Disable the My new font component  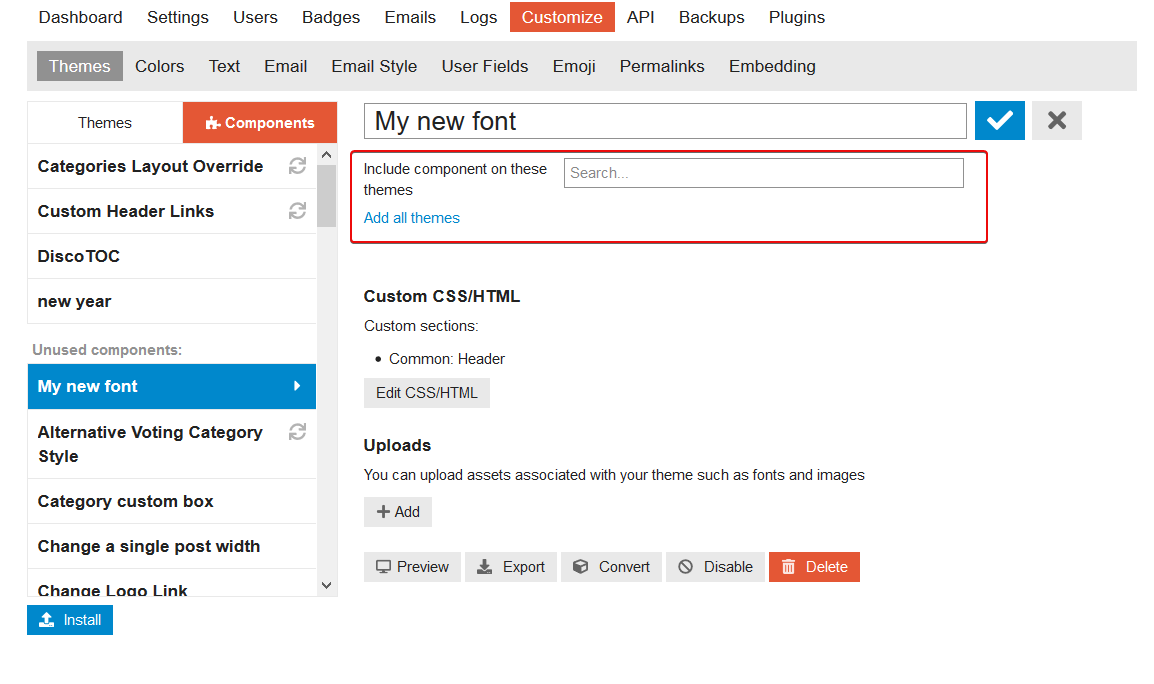(715, 567)
